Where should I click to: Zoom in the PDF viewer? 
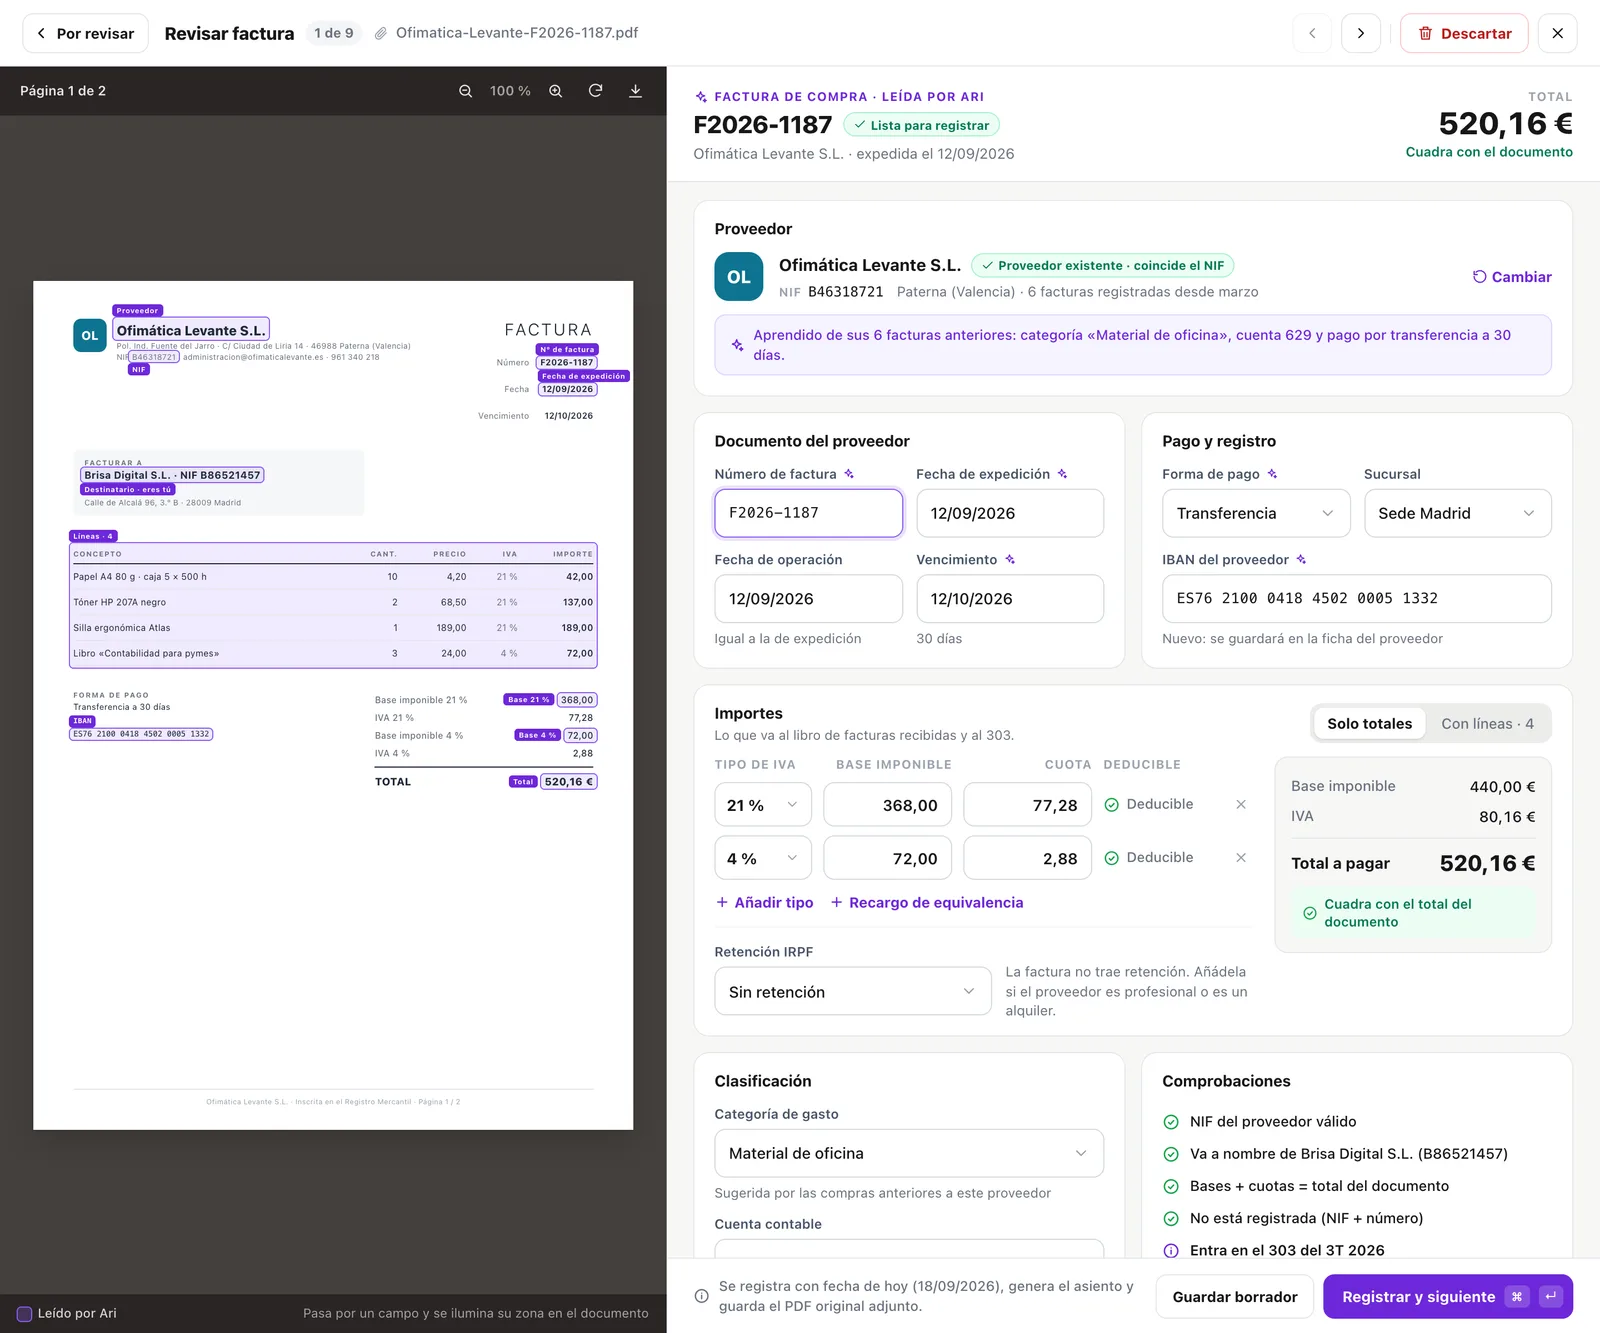(x=556, y=91)
